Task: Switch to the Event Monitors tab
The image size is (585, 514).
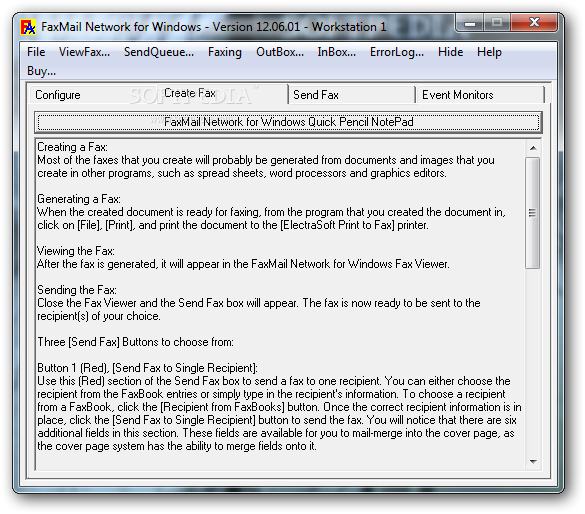Action: (x=481, y=95)
